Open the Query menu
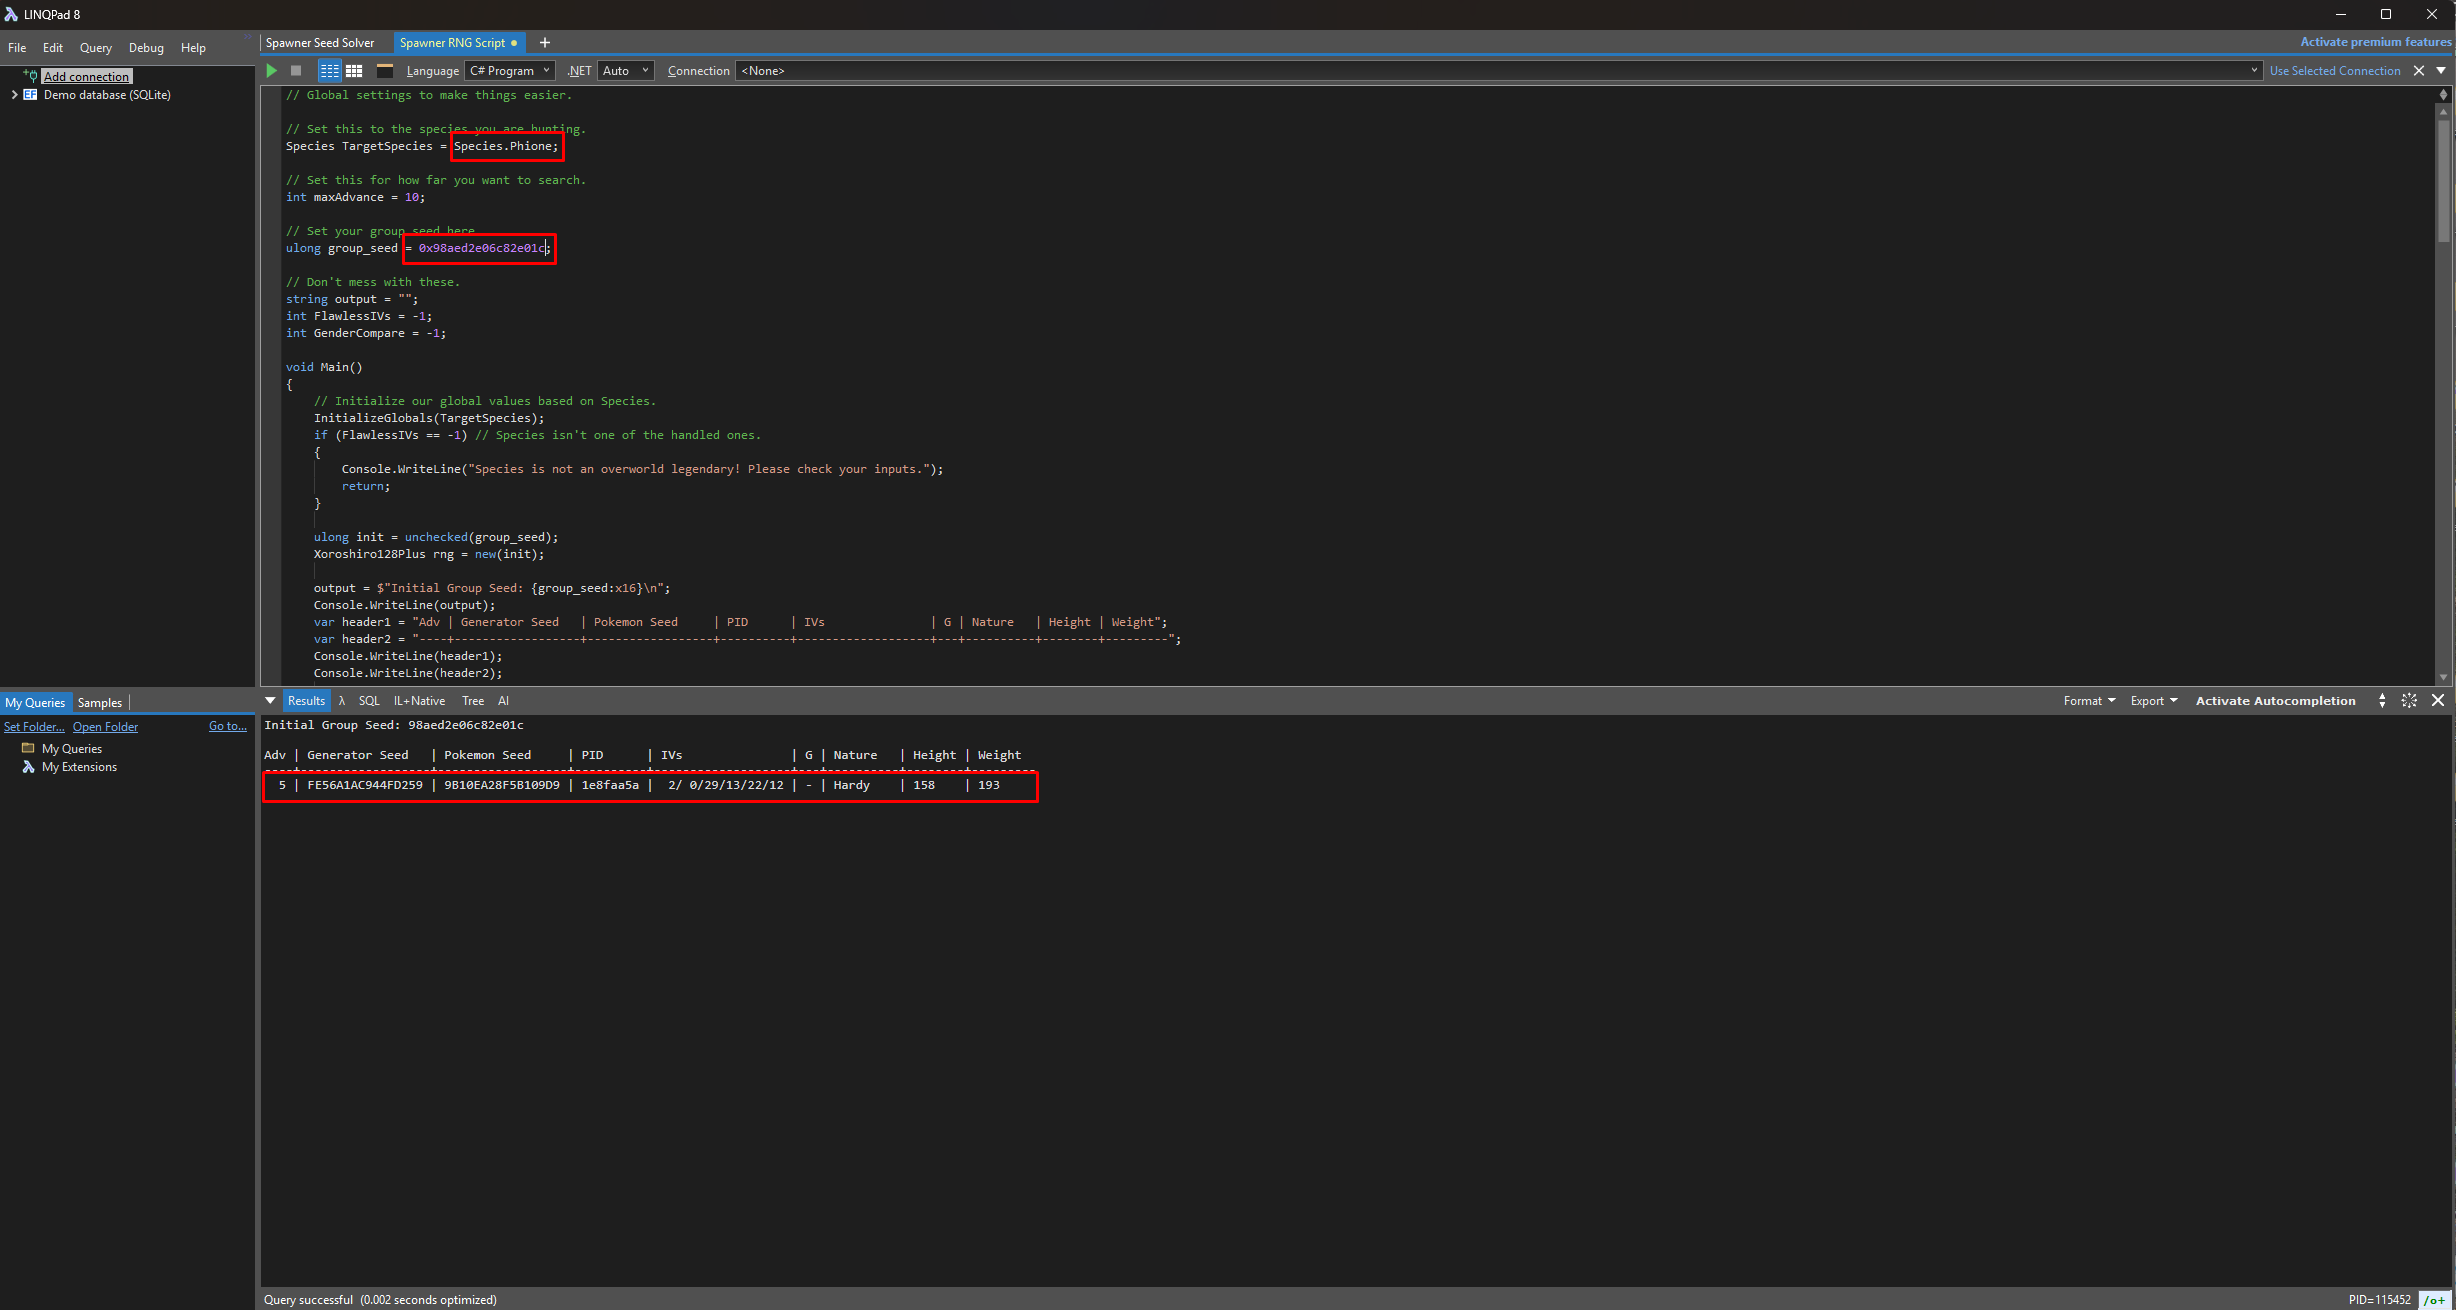Viewport: 2456px width, 1310px height. (95, 48)
